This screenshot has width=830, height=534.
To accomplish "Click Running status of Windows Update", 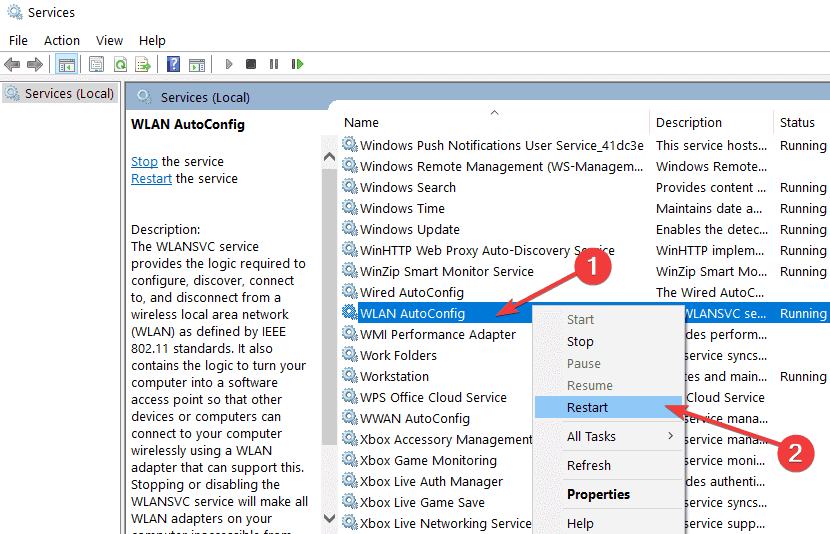I will tap(803, 229).
